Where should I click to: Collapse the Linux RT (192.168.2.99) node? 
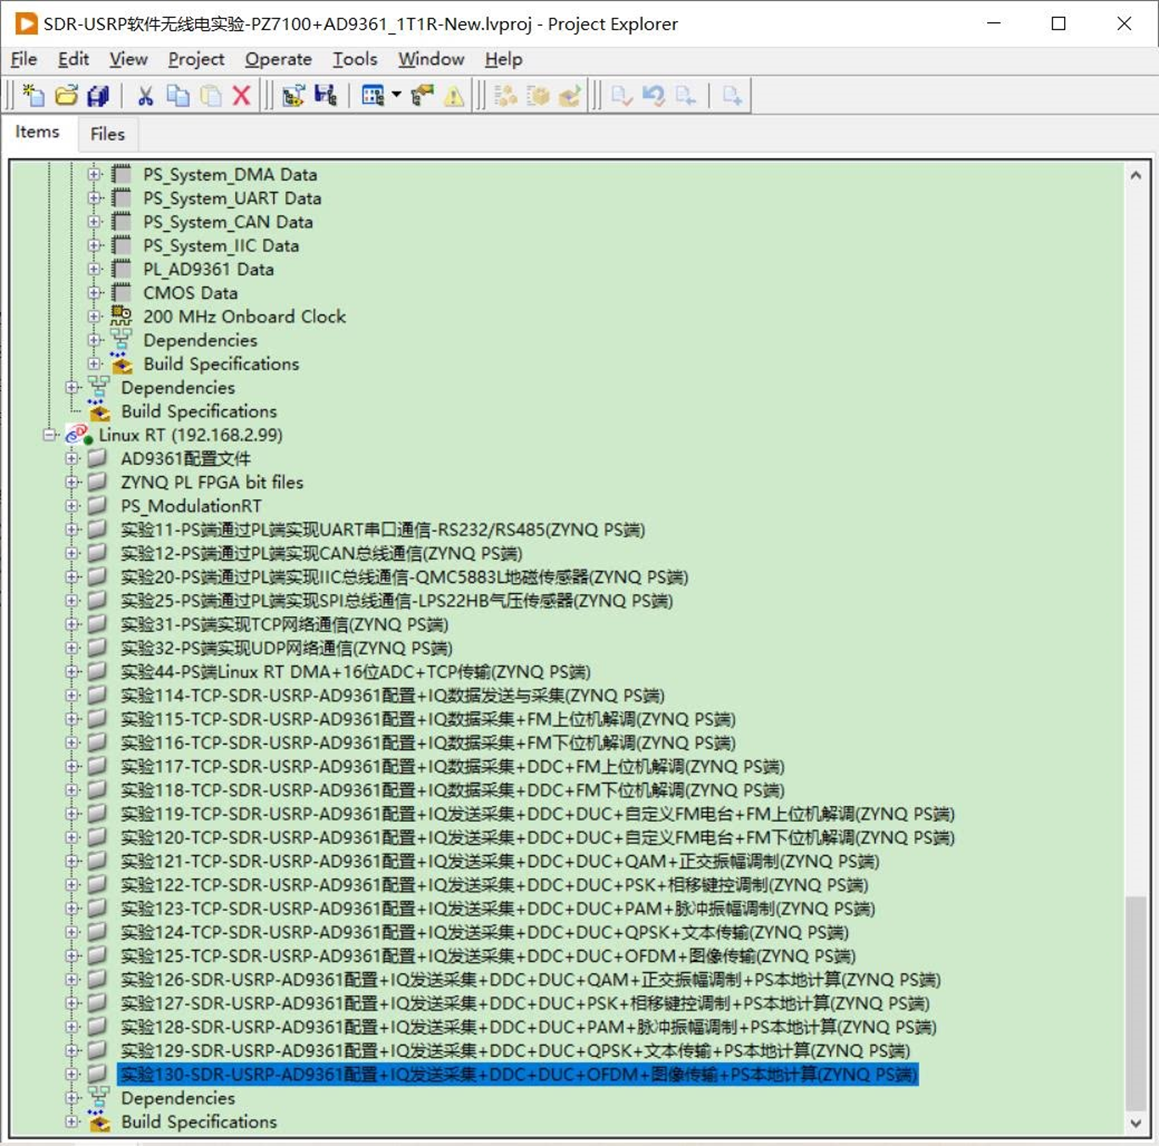pos(50,435)
